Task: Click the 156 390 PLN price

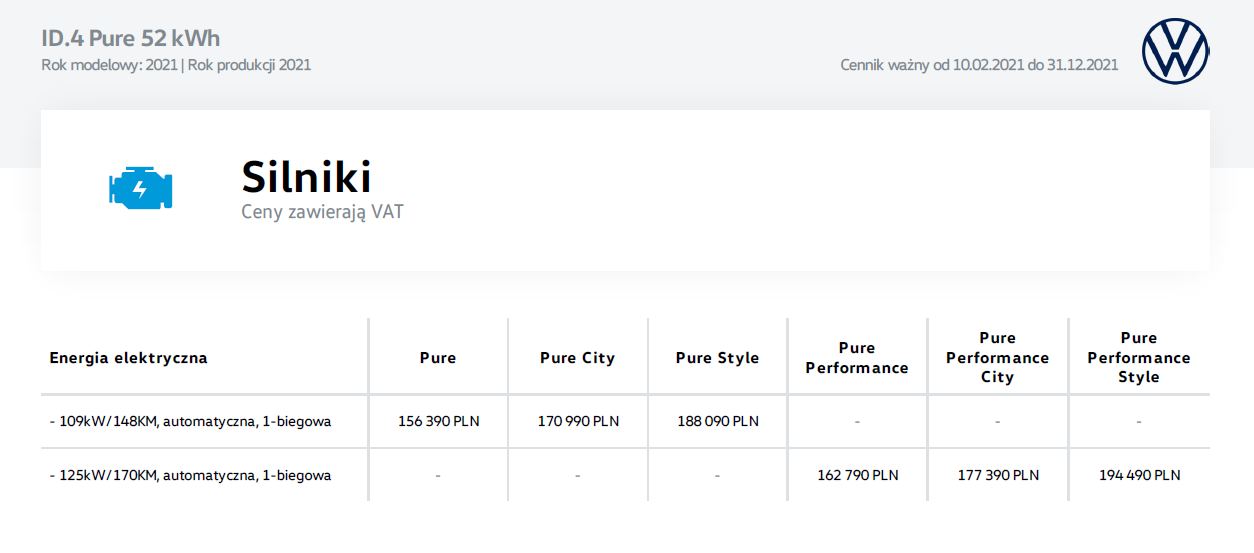Action: (x=438, y=421)
